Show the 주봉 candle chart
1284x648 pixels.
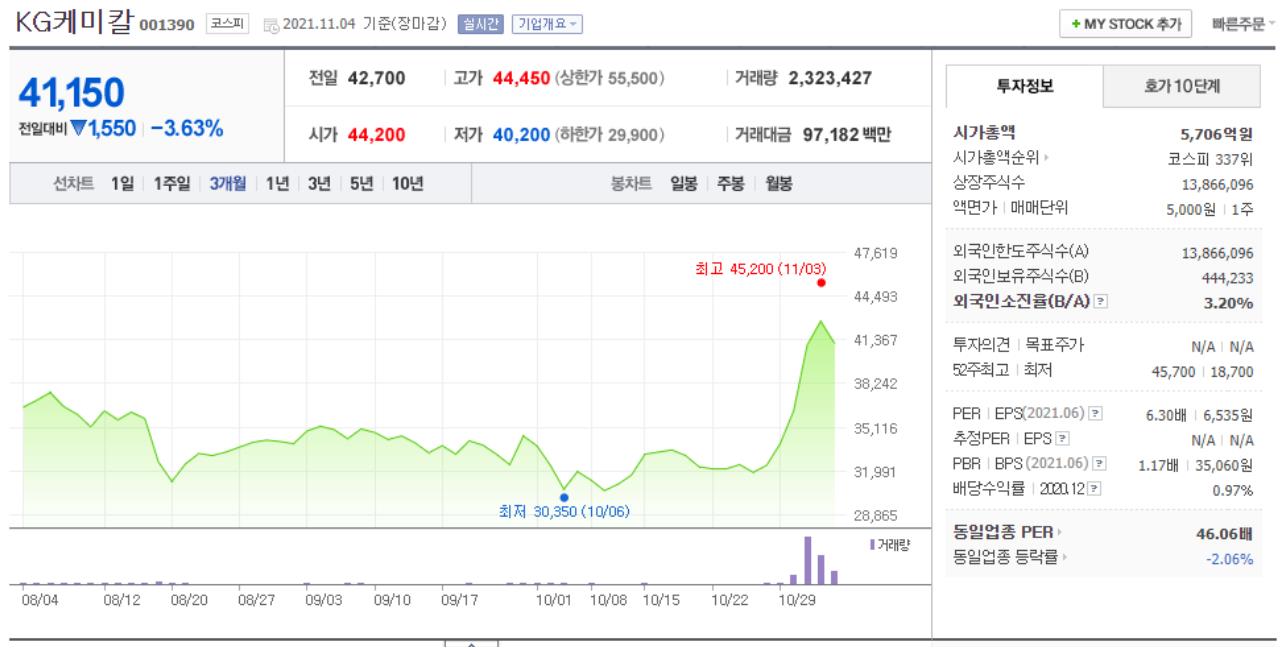(x=730, y=184)
